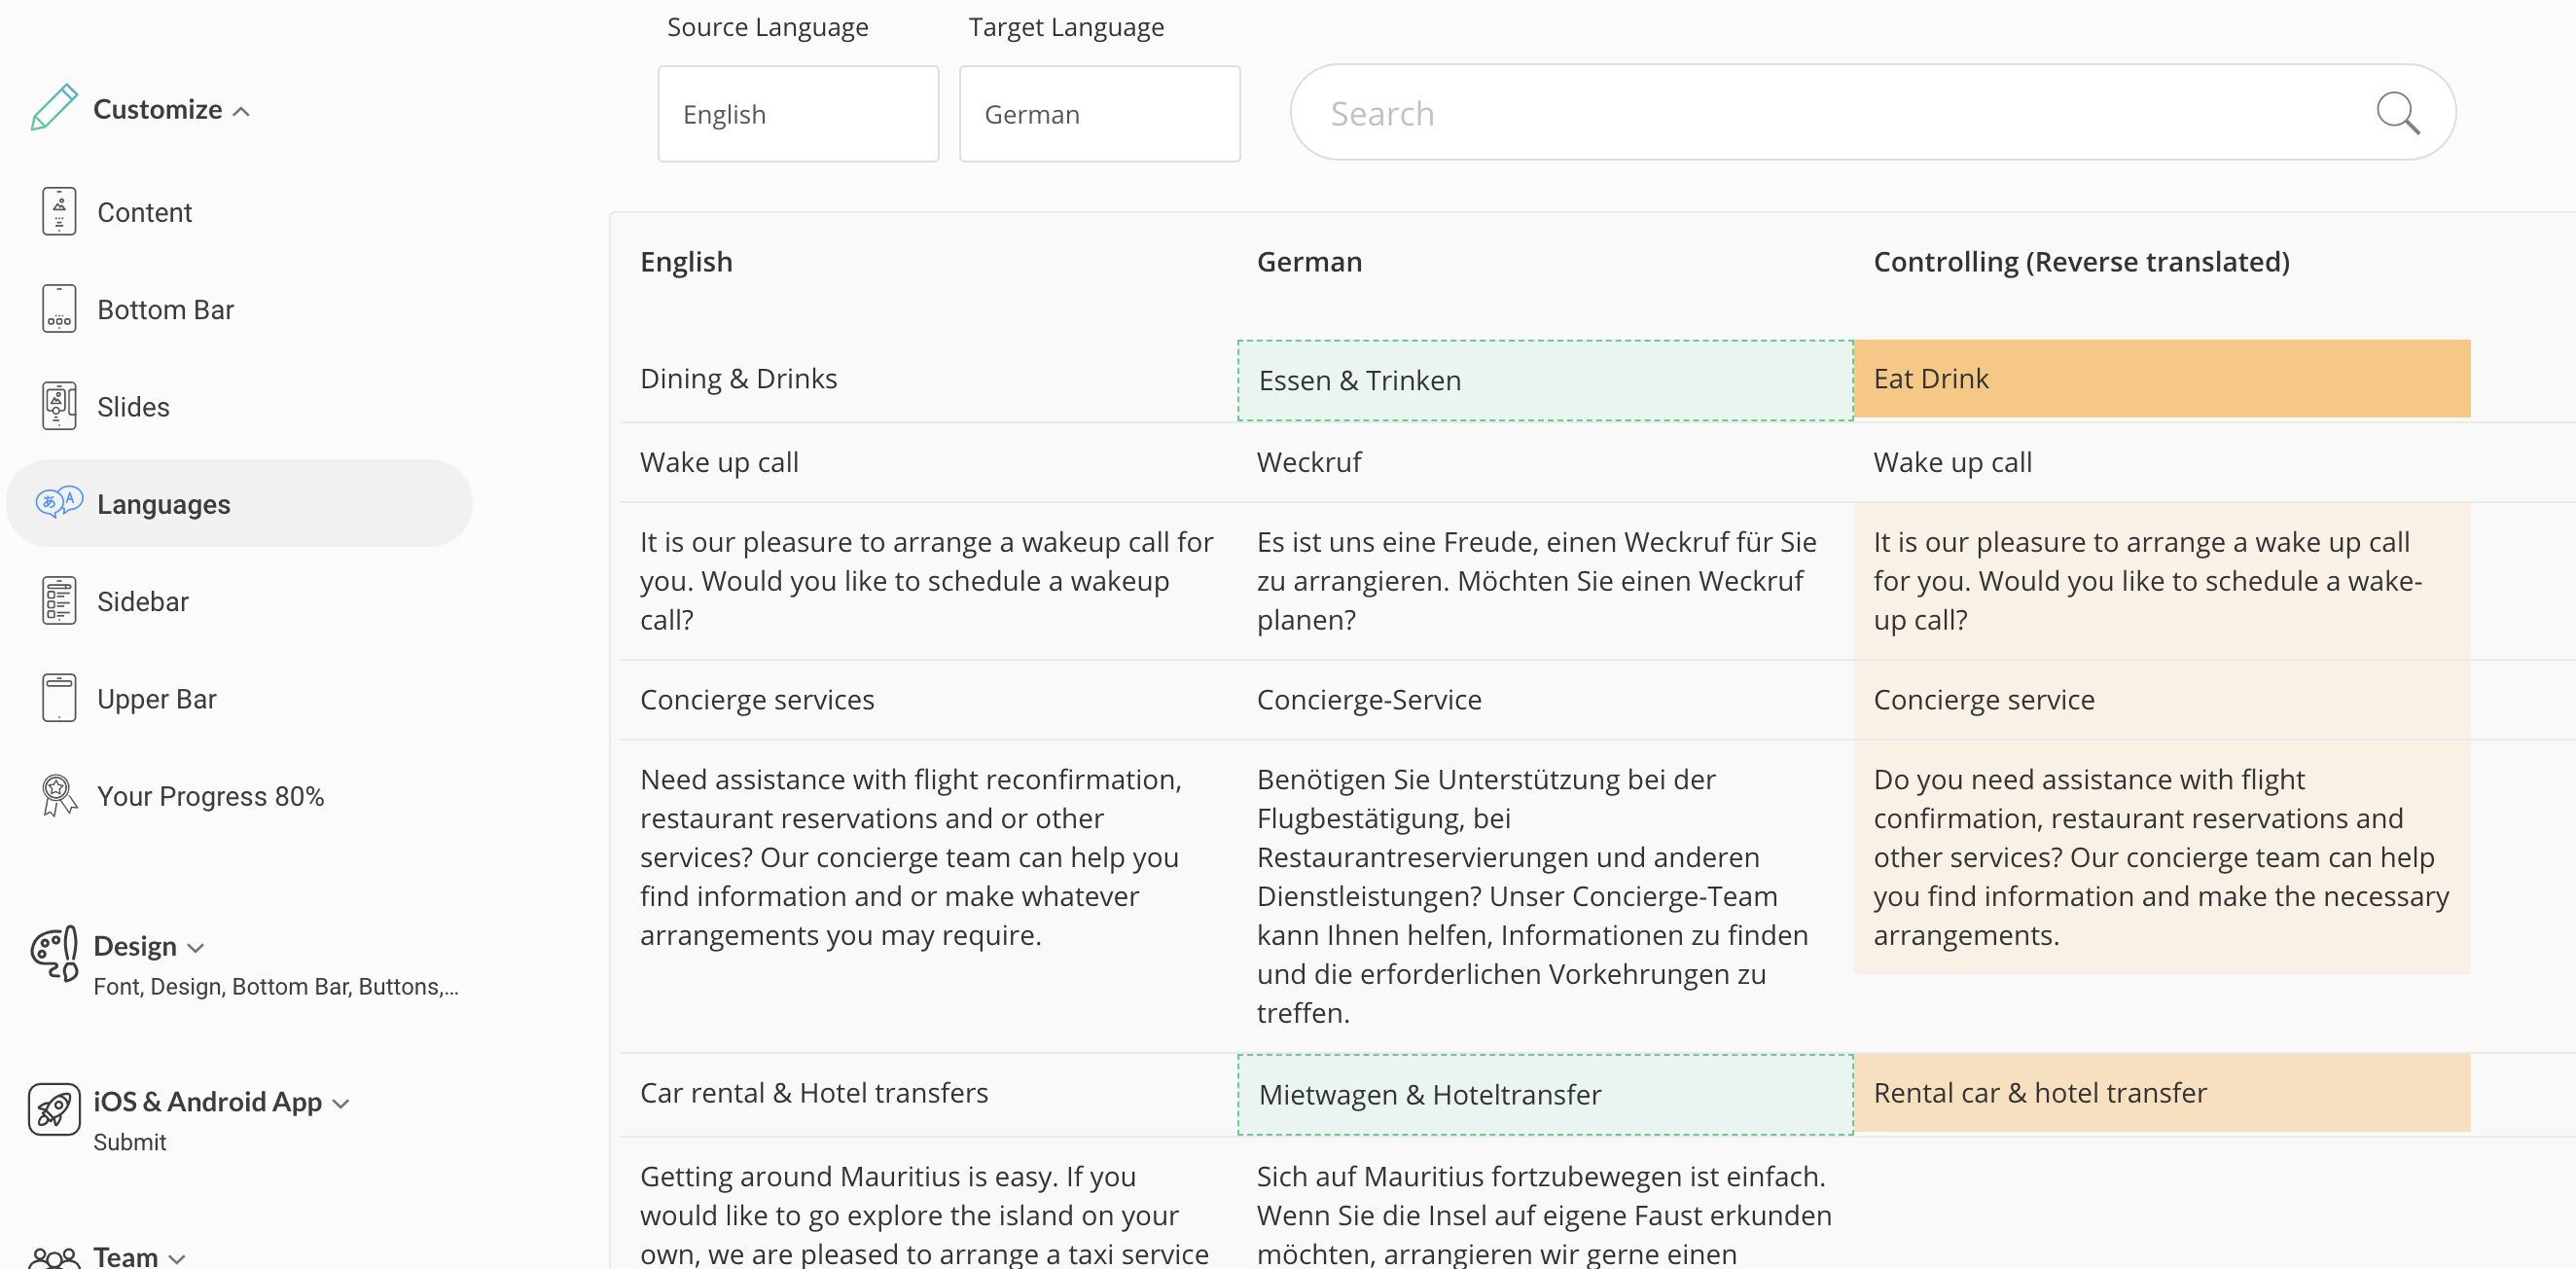The height and width of the screenshot is (1269, 2576).
Task: Click the magnifying glass search icon
Action: click(x=2397, y=113)
